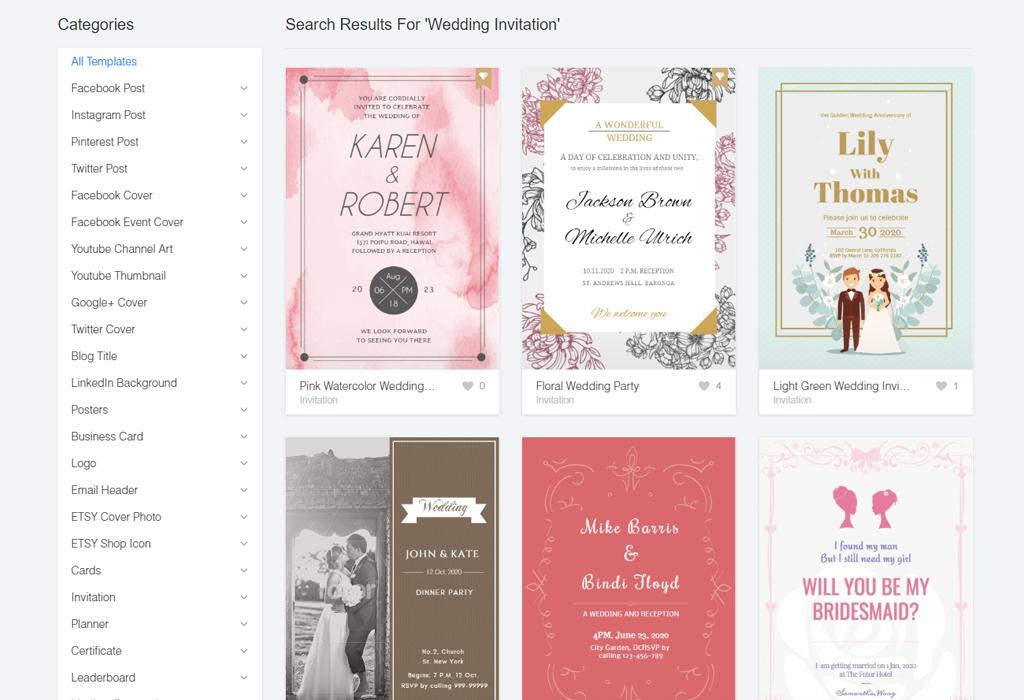The height and width of the screenshot is (700, 1024).
Task: Open the John & Kate wedding photo thumbnail
Action: [392, 569]
